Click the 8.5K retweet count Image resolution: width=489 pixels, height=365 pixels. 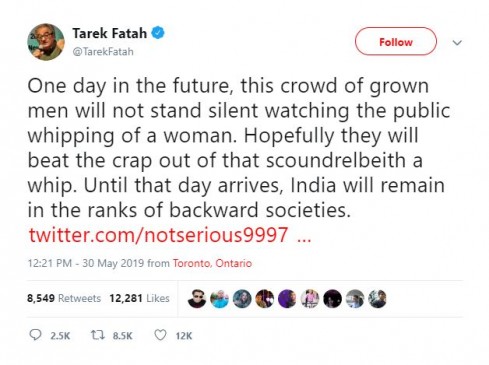pos(122,336)
